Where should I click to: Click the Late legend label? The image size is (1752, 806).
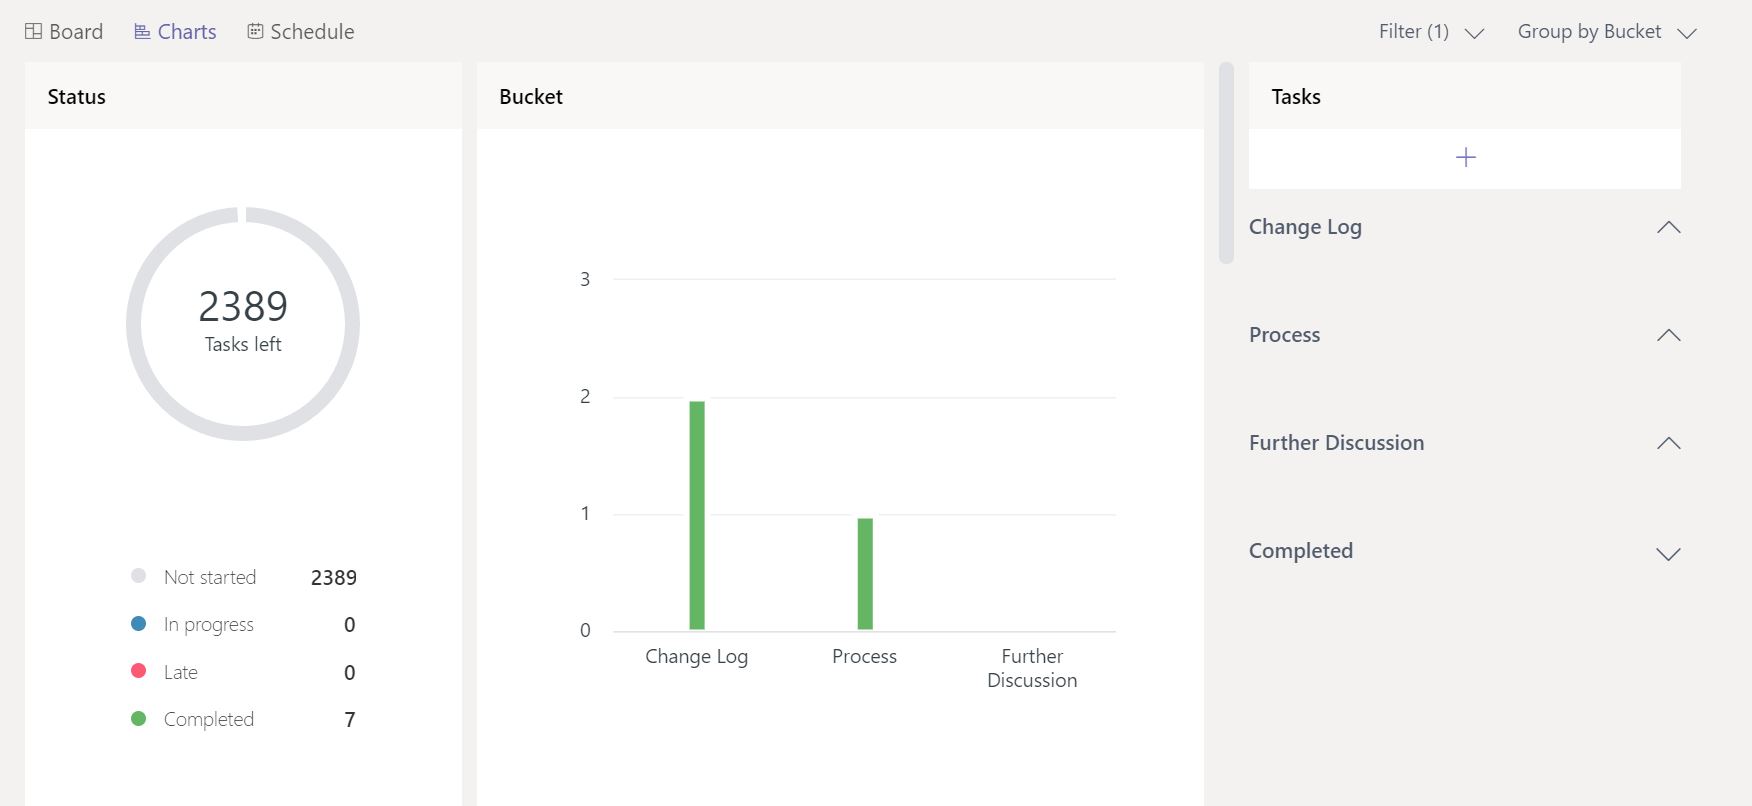click(181, 672)
